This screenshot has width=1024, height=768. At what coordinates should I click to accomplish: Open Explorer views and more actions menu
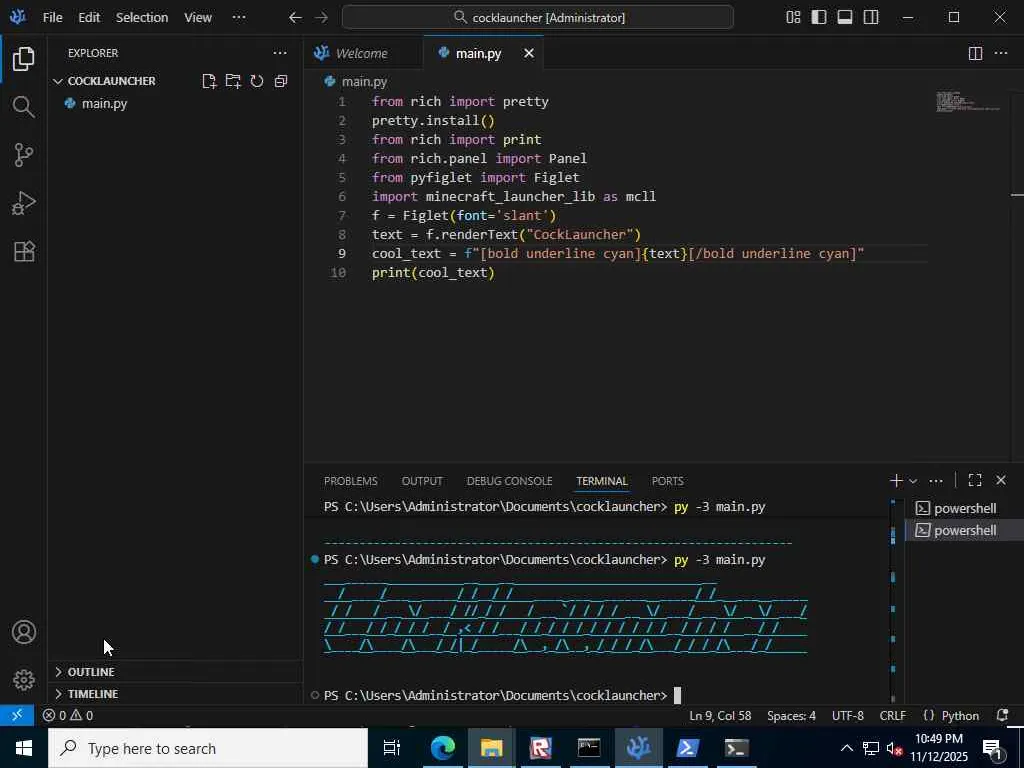(280, 53)
